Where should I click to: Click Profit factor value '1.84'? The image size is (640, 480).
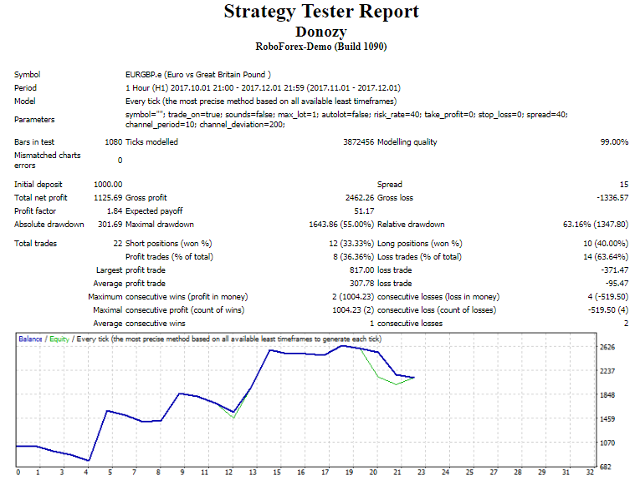click(x=114, y=211)
